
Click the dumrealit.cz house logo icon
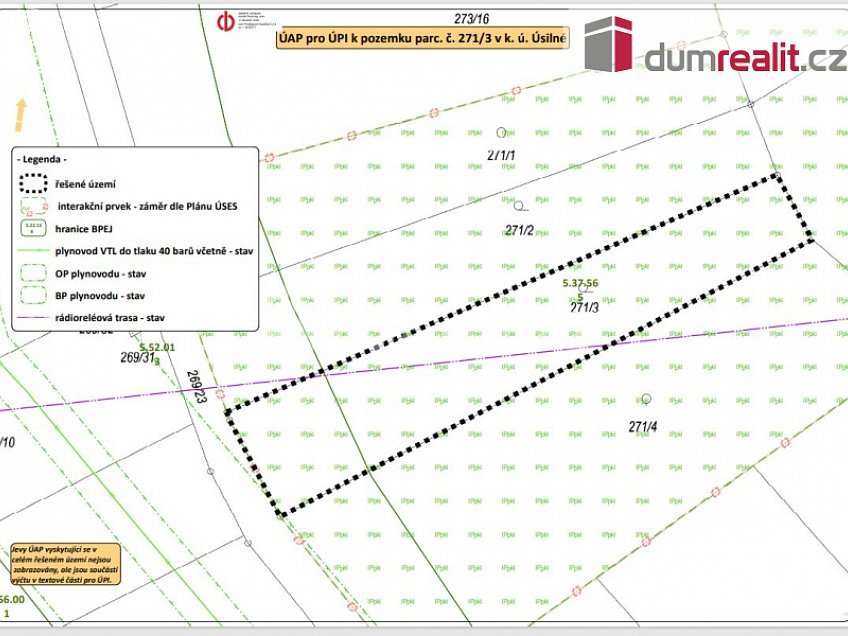(x=608, y=45)
